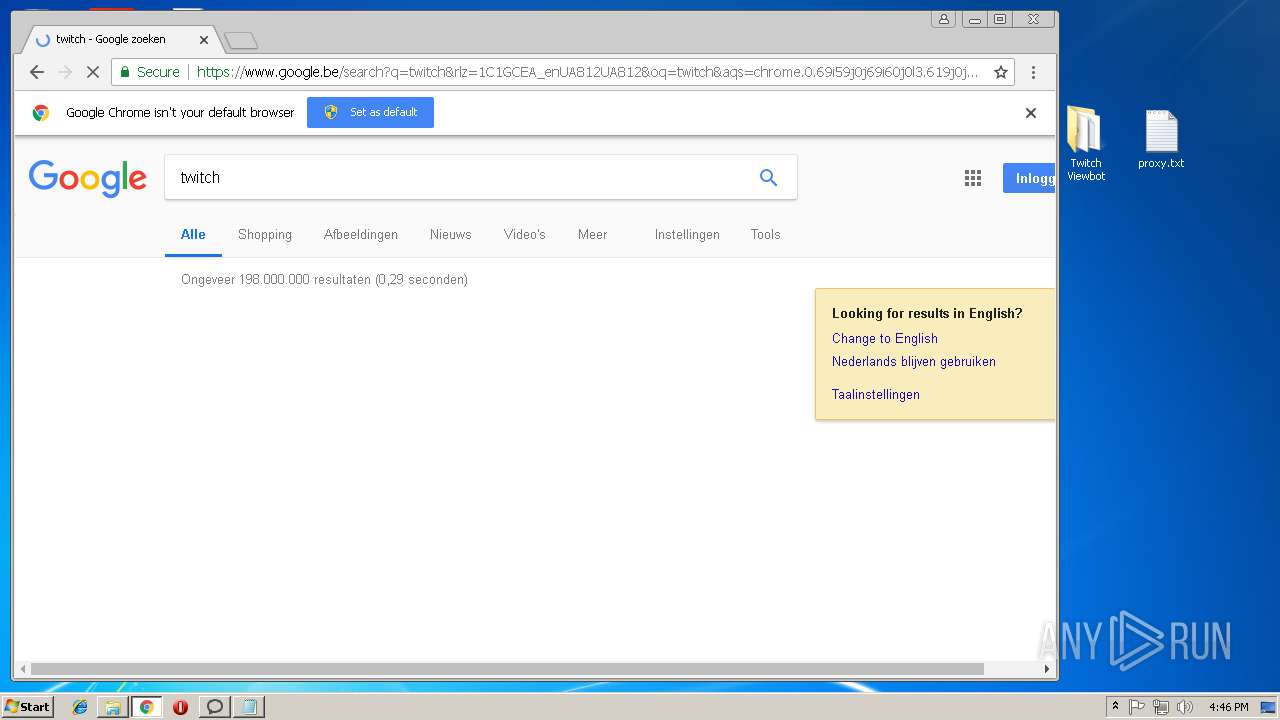Open the Instellingen menu
The width and height of the screenshot is (1280, 720).
point(687,234)
